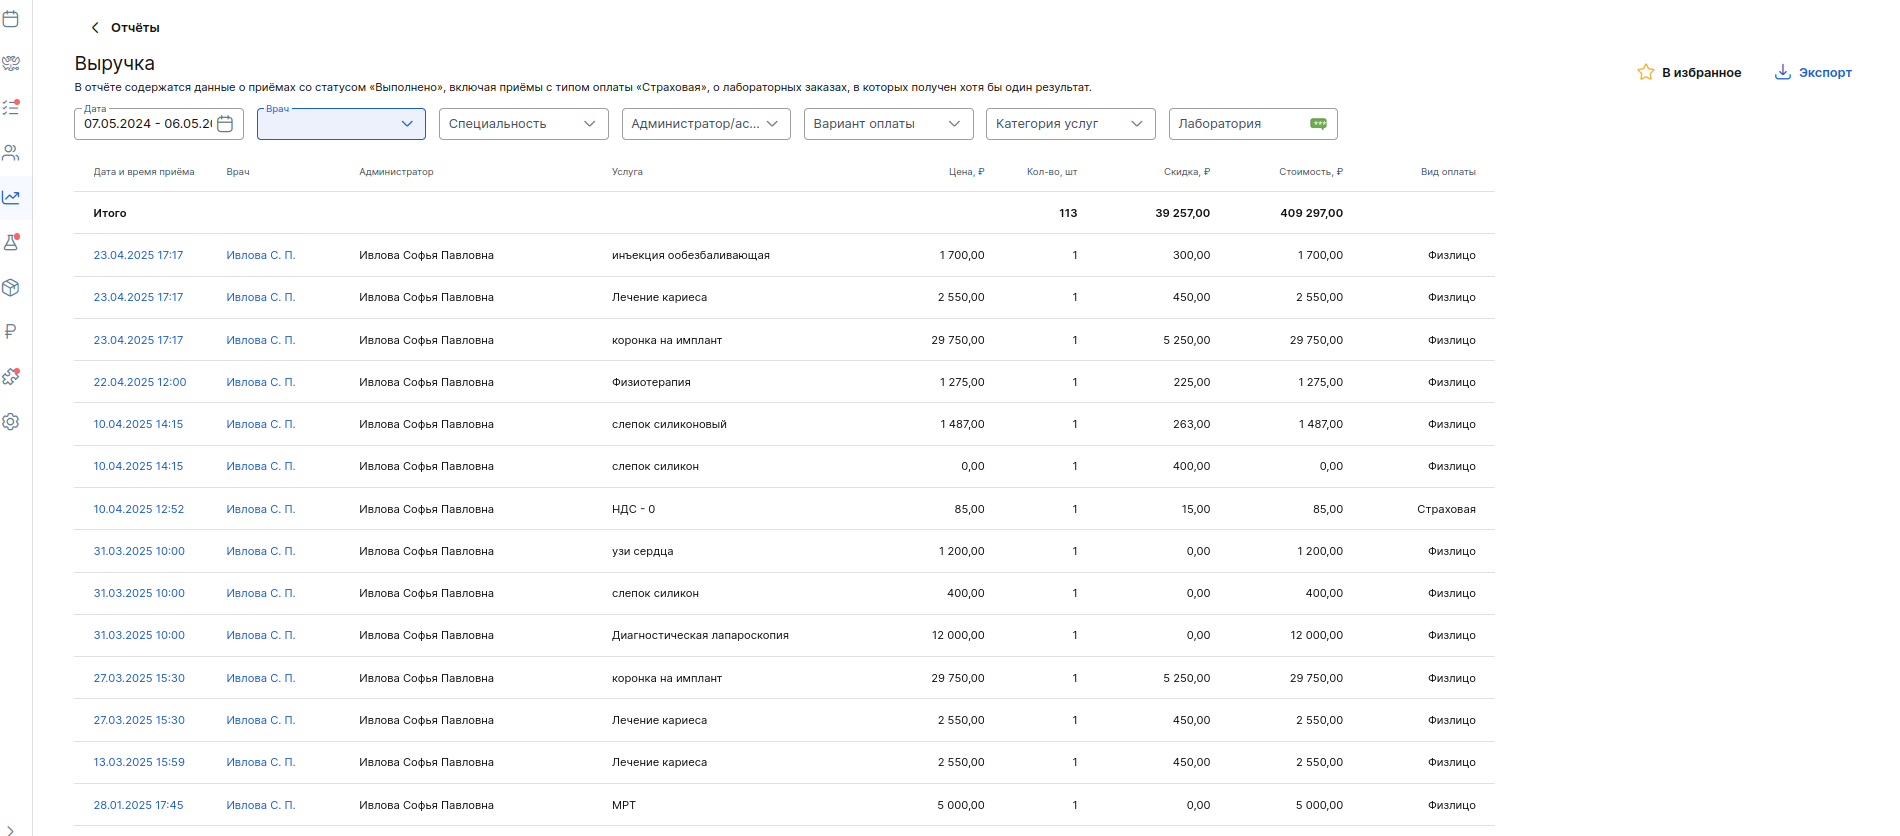Open doctor Ивлова С. П. in Физиотерапия row
Screen dimensions: 1900x836
(261, 382)
